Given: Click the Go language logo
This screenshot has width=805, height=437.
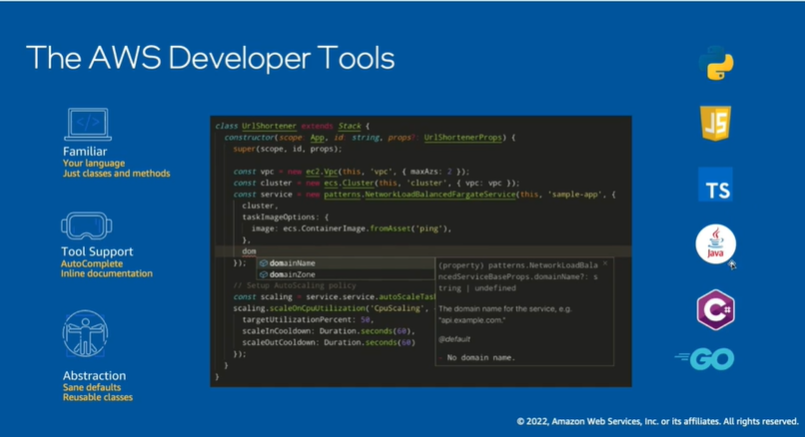Looking at the screenshot, I should click(x=705, y=358).
